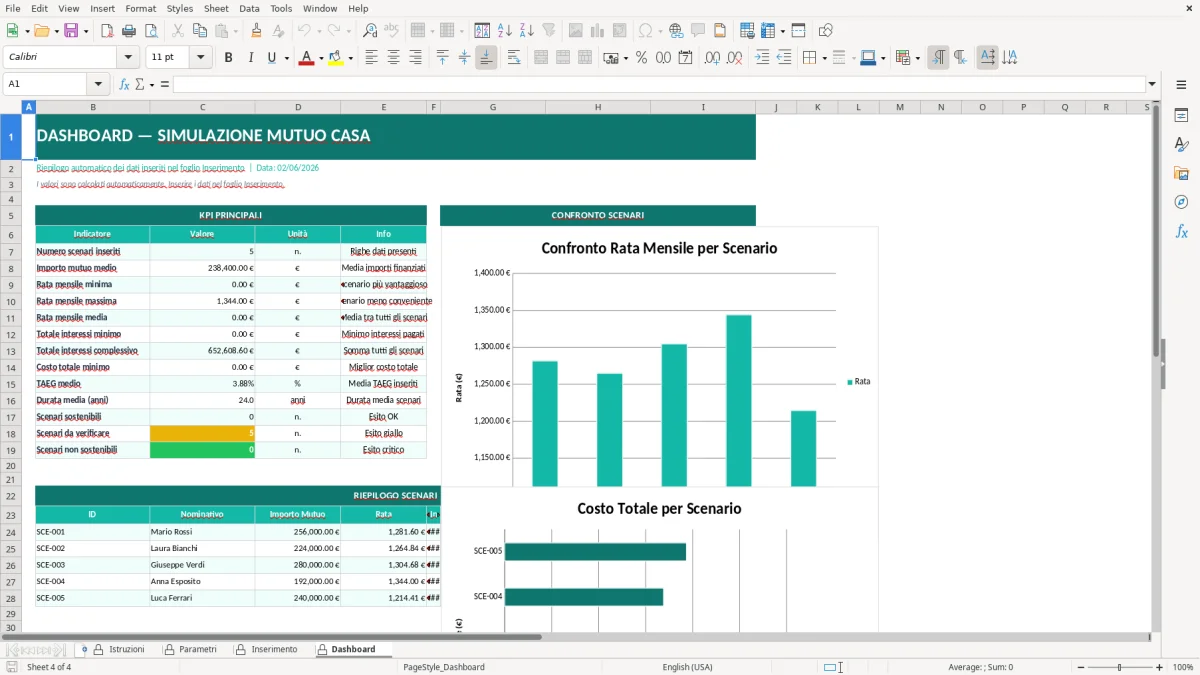1200x675 pixels.
Task: Toggle wrap text
Action: [x=514, y=58]
